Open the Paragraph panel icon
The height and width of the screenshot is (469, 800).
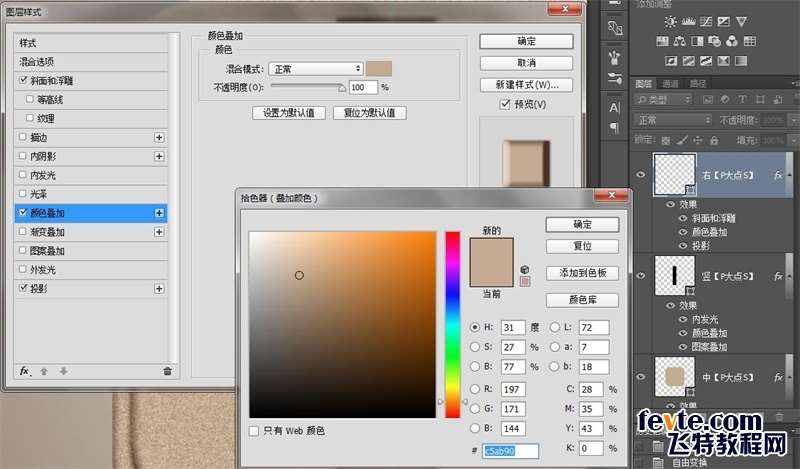[615, 127]
